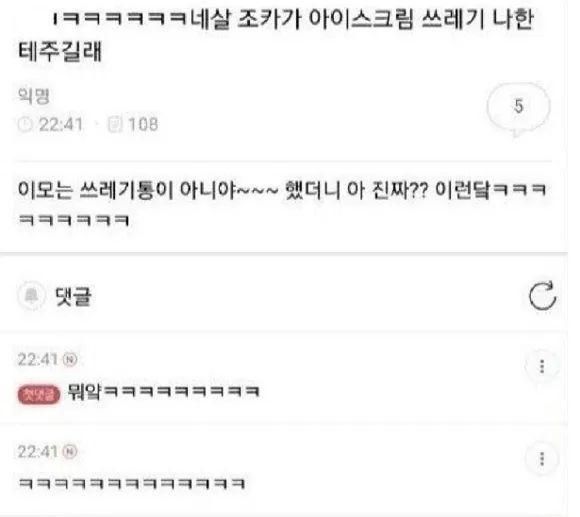Open the comment bubble showing 5
This screenshot has width=580, height=517.
(x=518, y=109)
